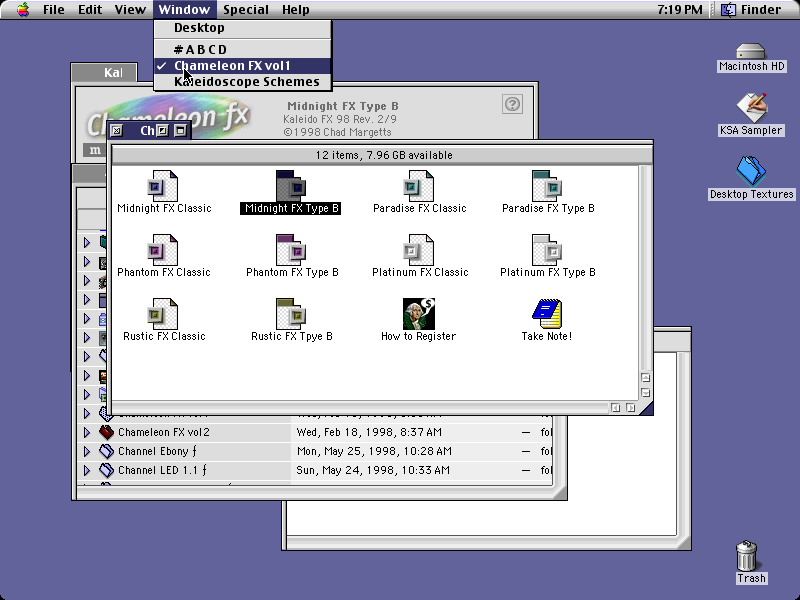Select the Platinum FX Type B scheme icon
The image size is (800, 600).
tap(547, 250)
